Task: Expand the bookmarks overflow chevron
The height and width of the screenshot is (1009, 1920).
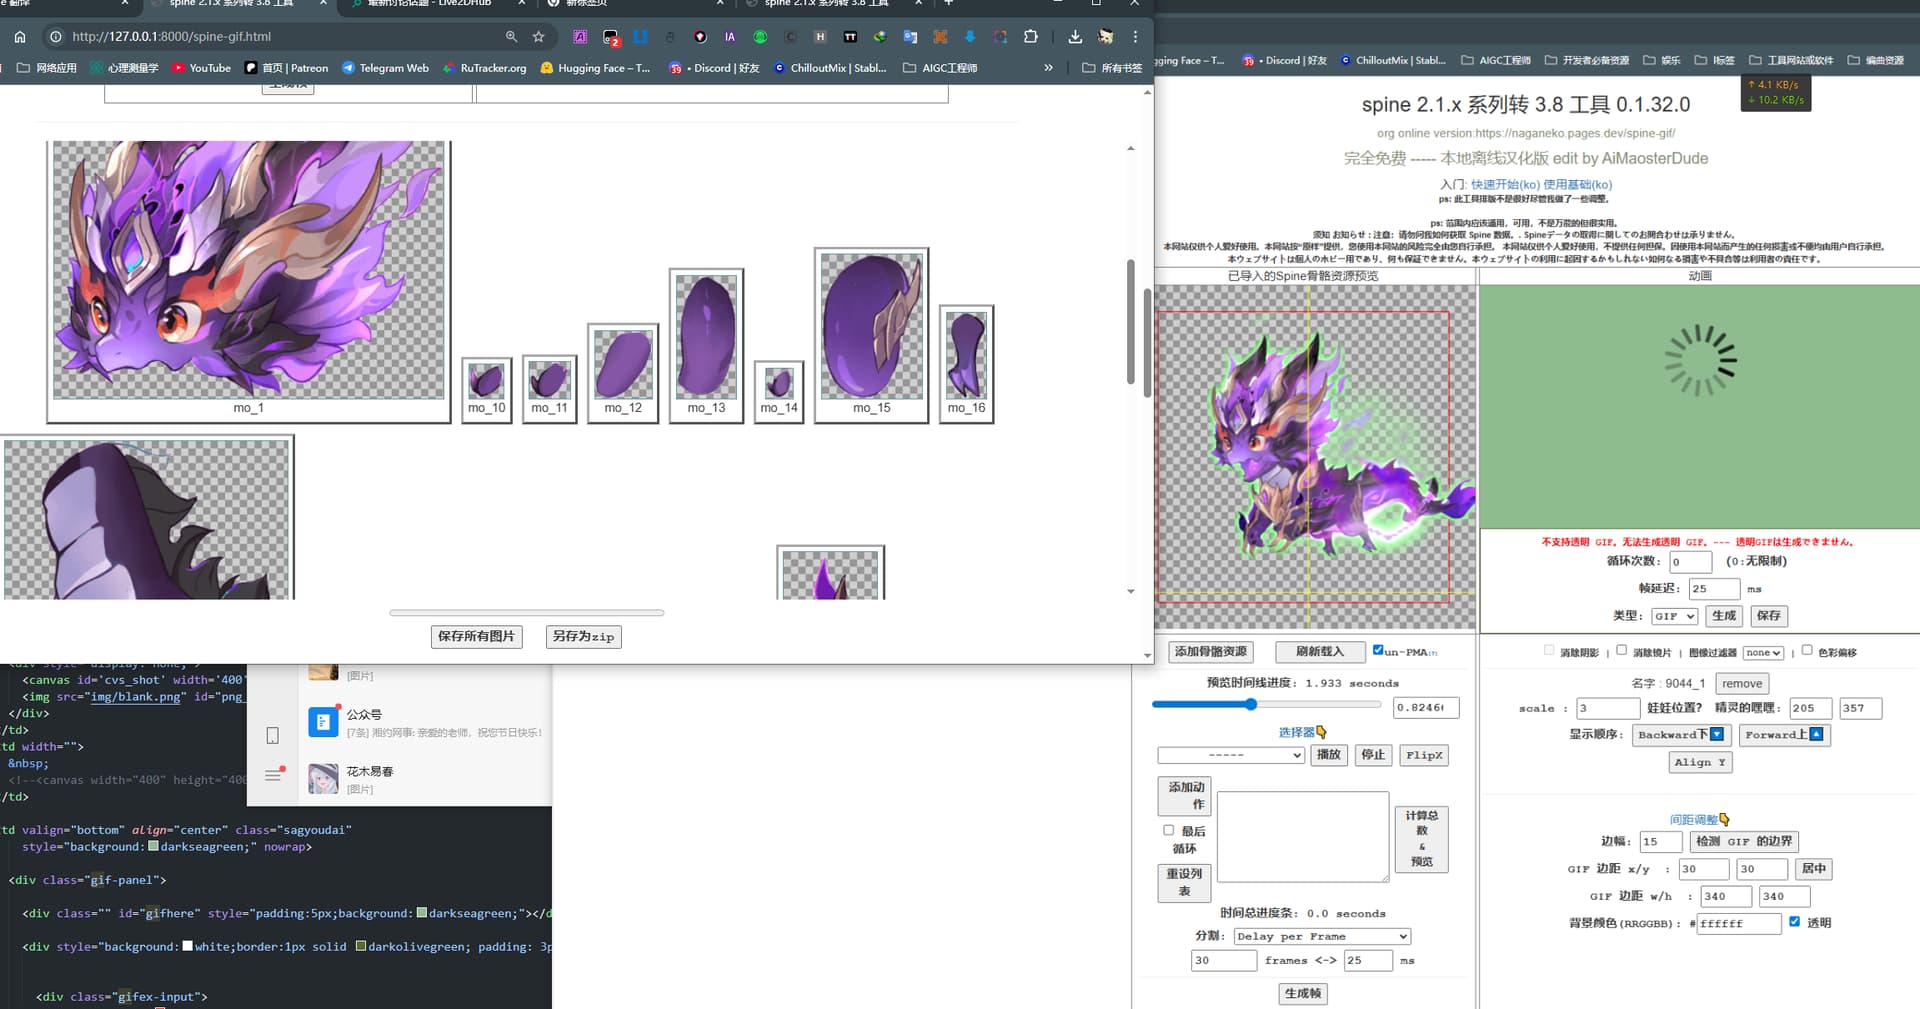Action: (1048, 68)
